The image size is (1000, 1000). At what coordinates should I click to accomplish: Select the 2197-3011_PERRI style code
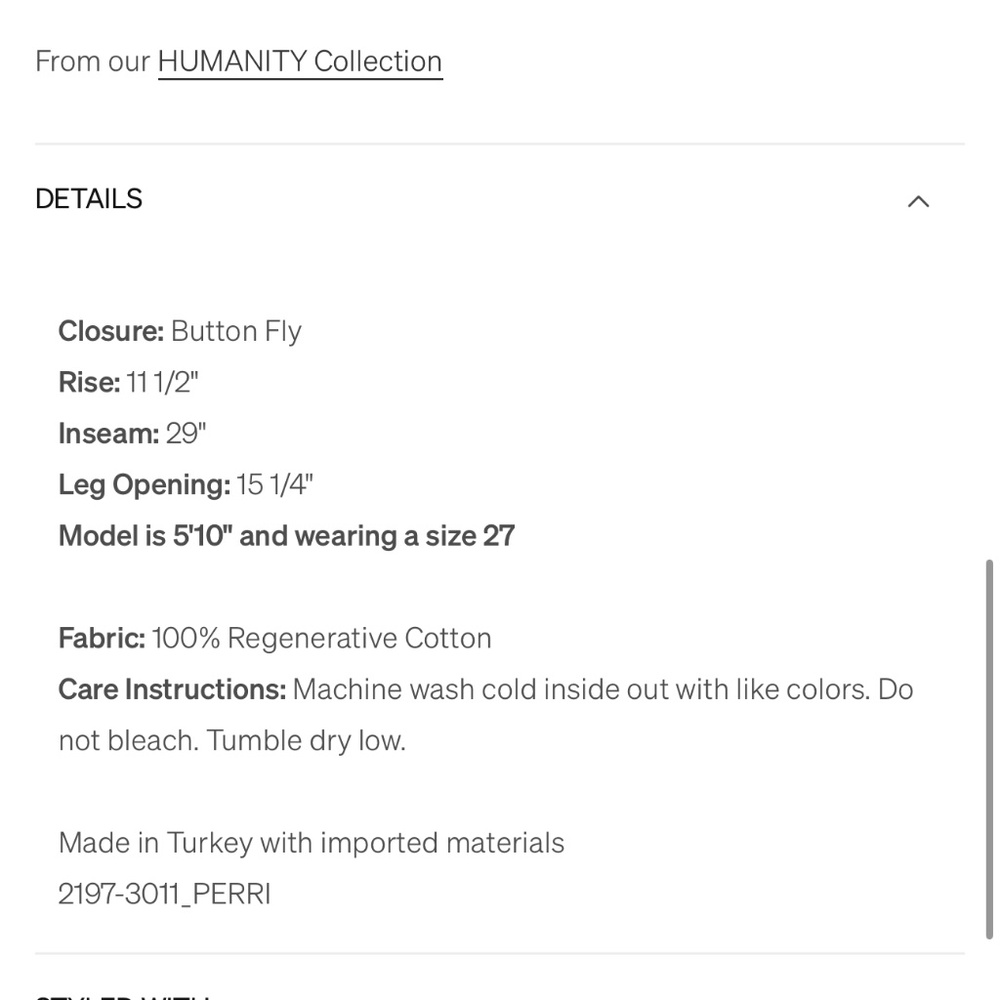tap(164, 893)
